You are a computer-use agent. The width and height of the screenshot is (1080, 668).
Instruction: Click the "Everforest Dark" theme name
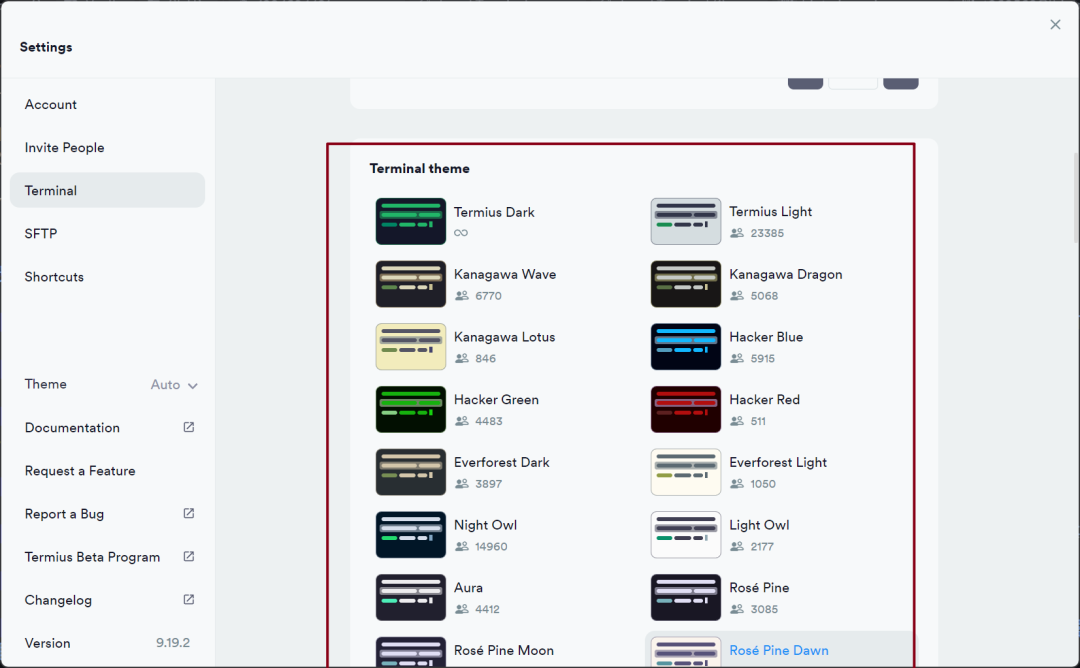pos(501,463)
